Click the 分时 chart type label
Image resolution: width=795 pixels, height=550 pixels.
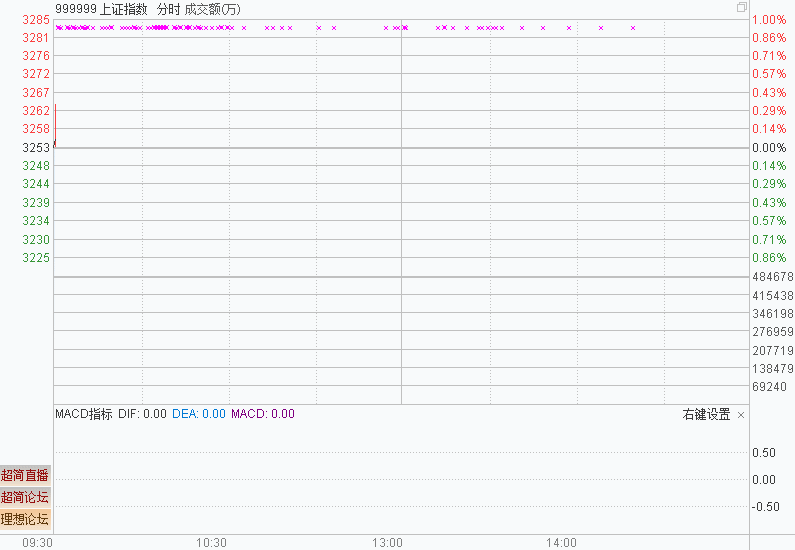pos(169,8)
